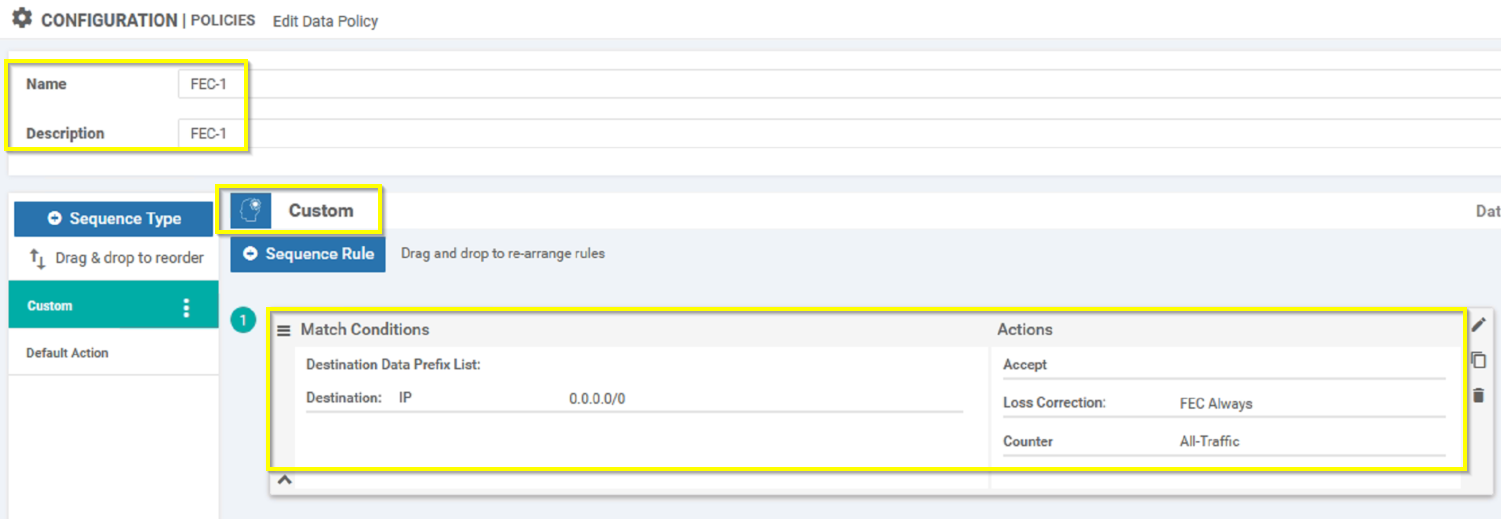
Task: Click the drag & drop reorder arrows icon
Action: coord(38,258)
